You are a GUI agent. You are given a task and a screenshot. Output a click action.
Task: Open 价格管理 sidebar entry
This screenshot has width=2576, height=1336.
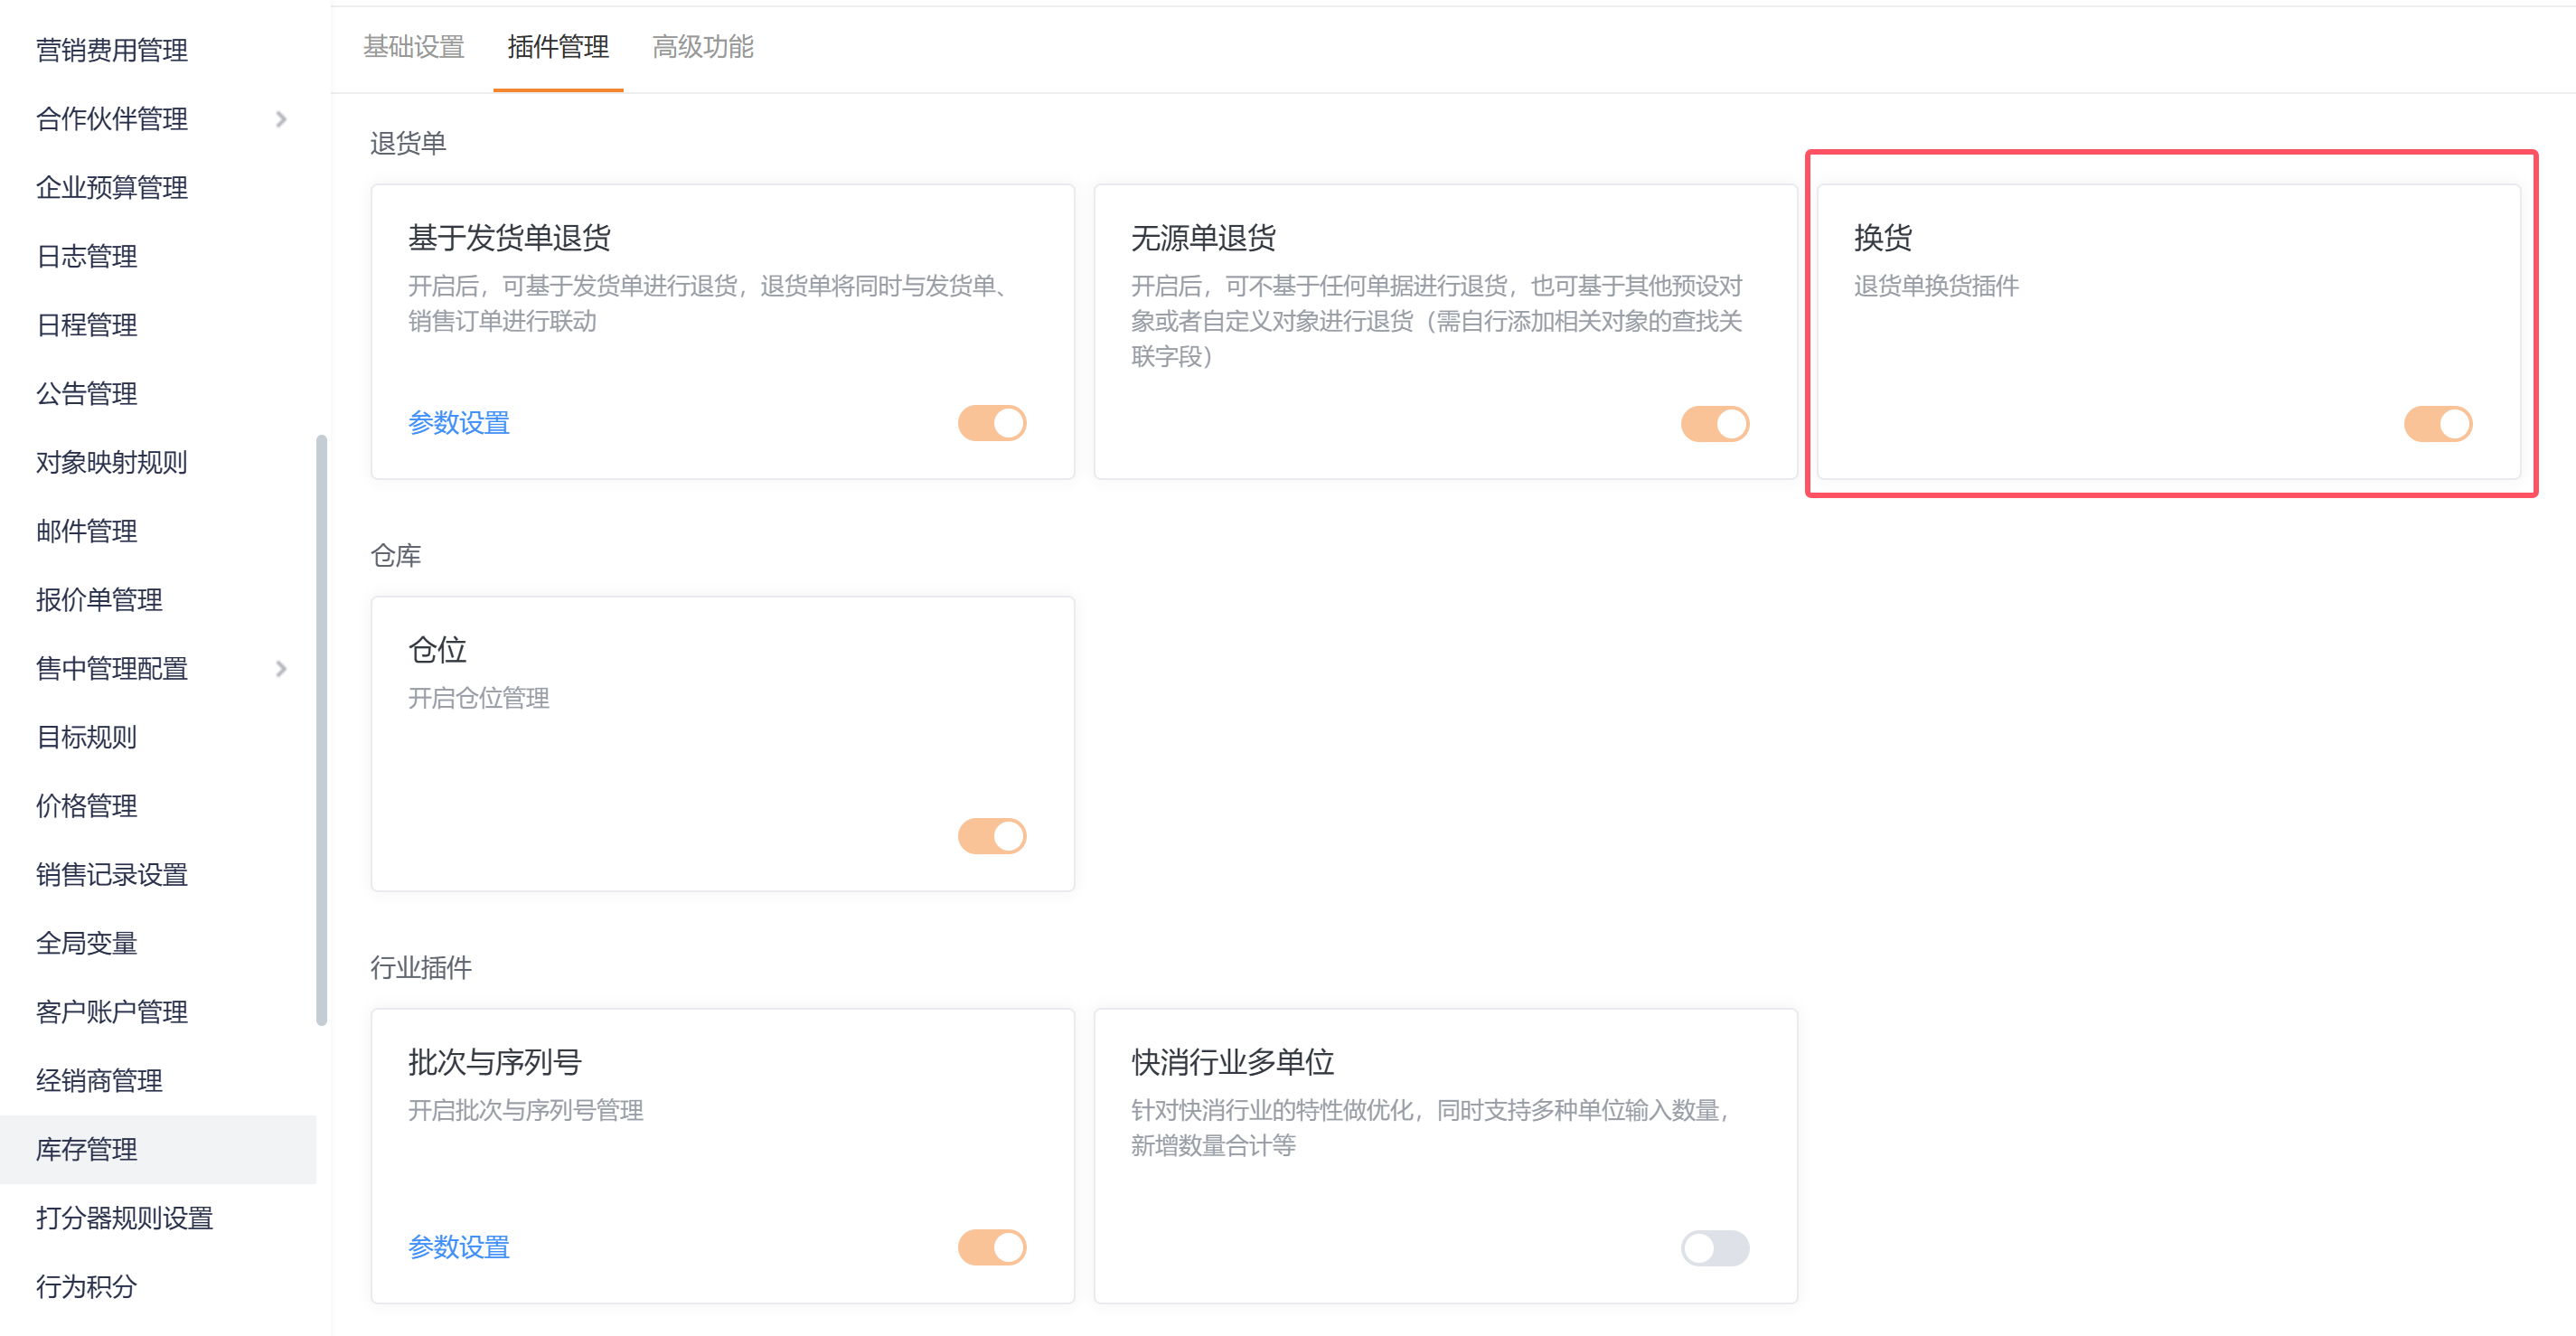(86, 806)
